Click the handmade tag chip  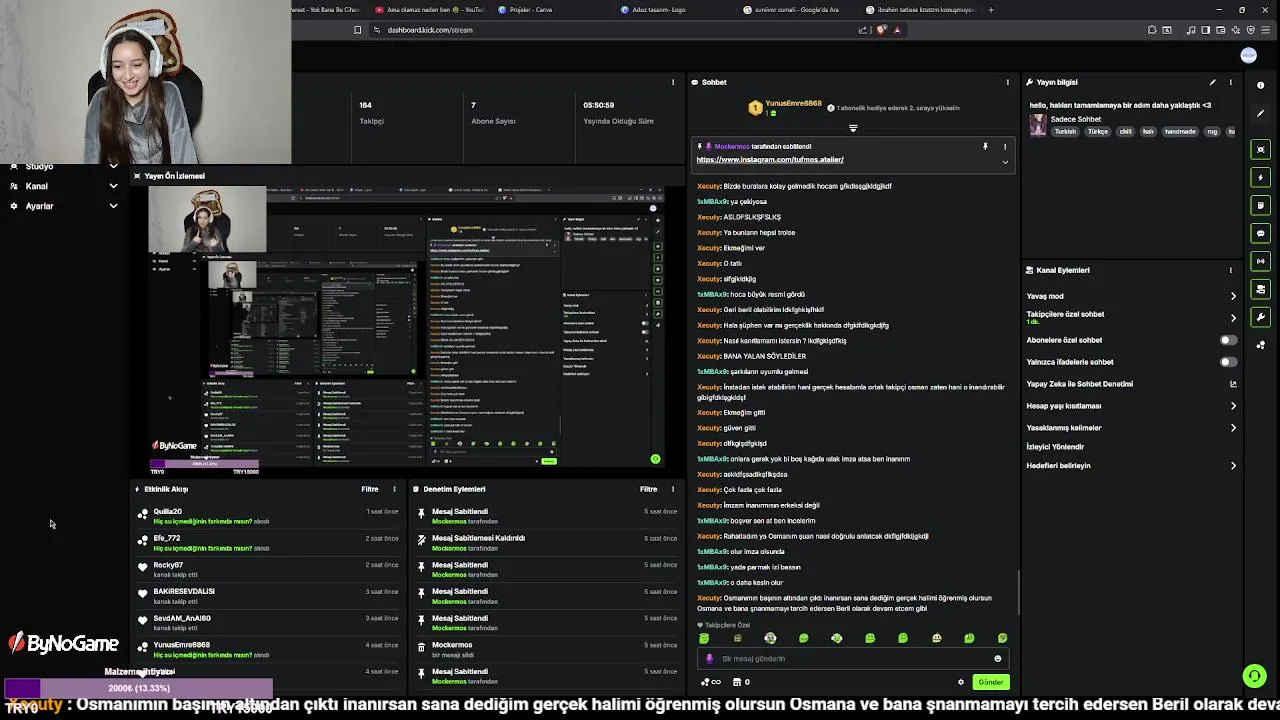[1180, 132]
